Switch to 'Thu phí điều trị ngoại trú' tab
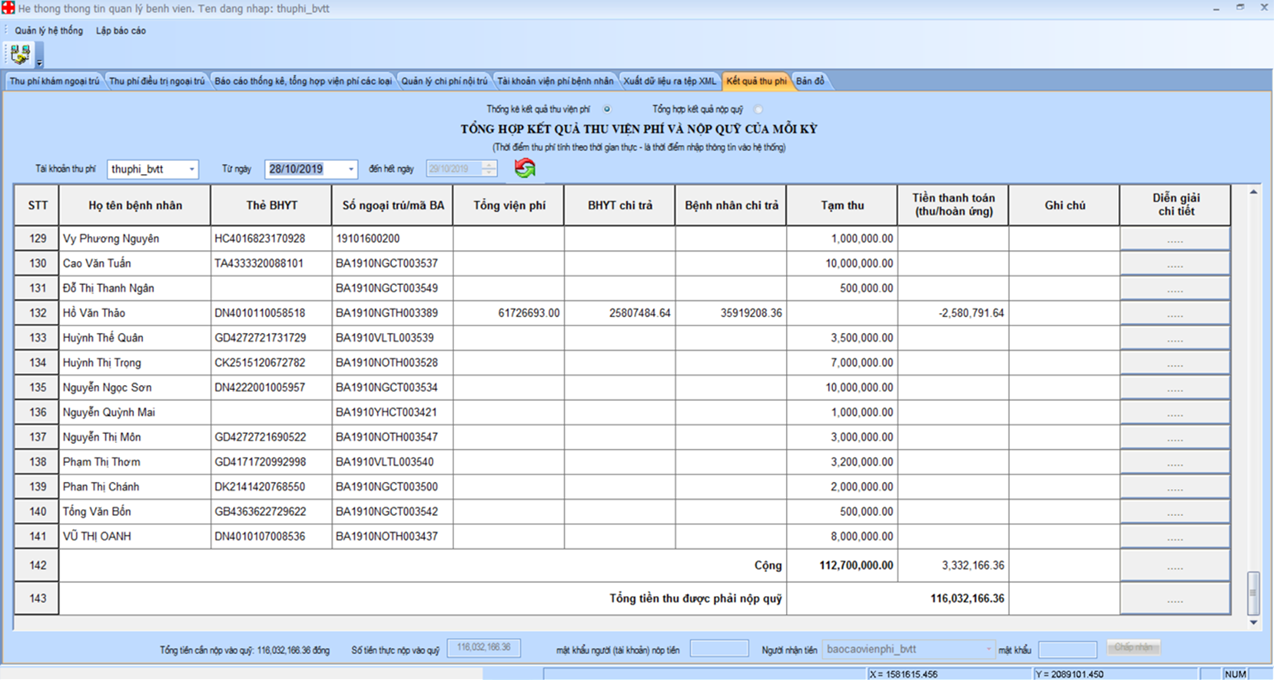The height and width of the screenshot is (680, 1274). tap(157, 81)
